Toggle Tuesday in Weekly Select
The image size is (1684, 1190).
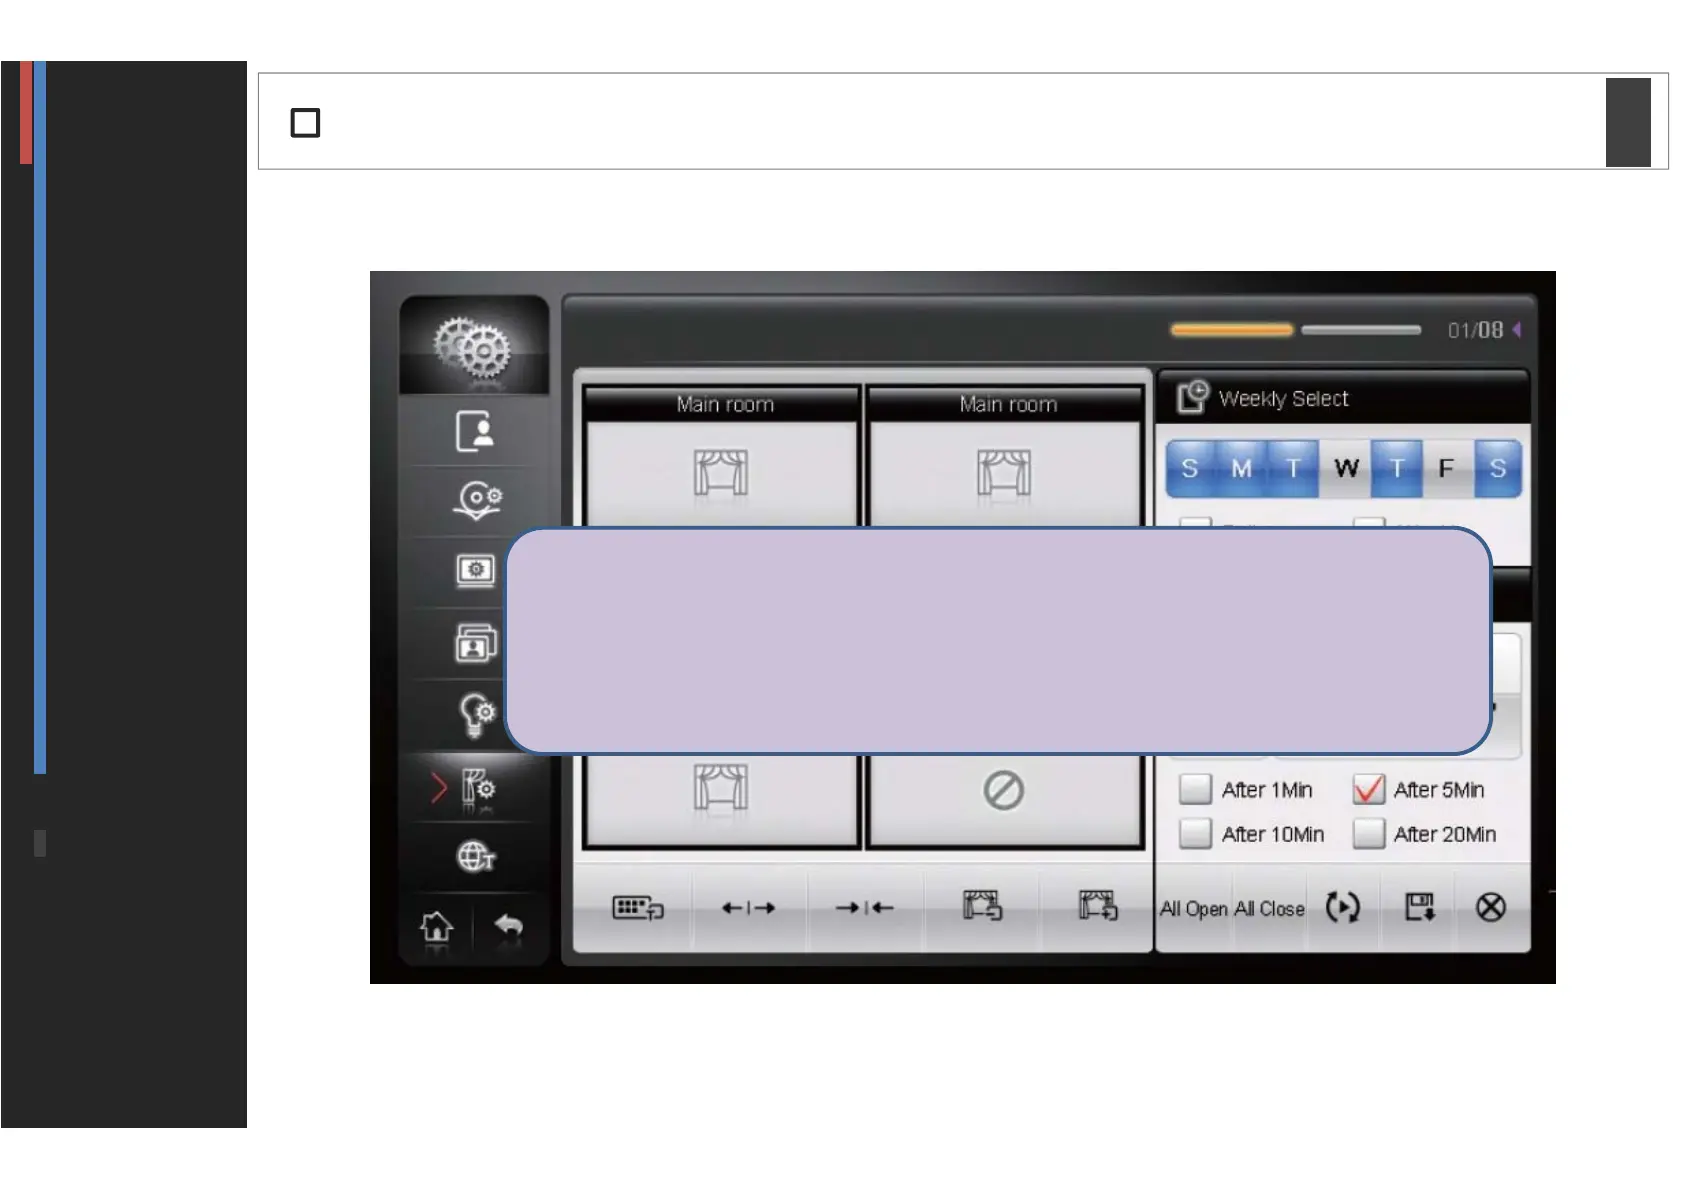tap(1293, 469)
